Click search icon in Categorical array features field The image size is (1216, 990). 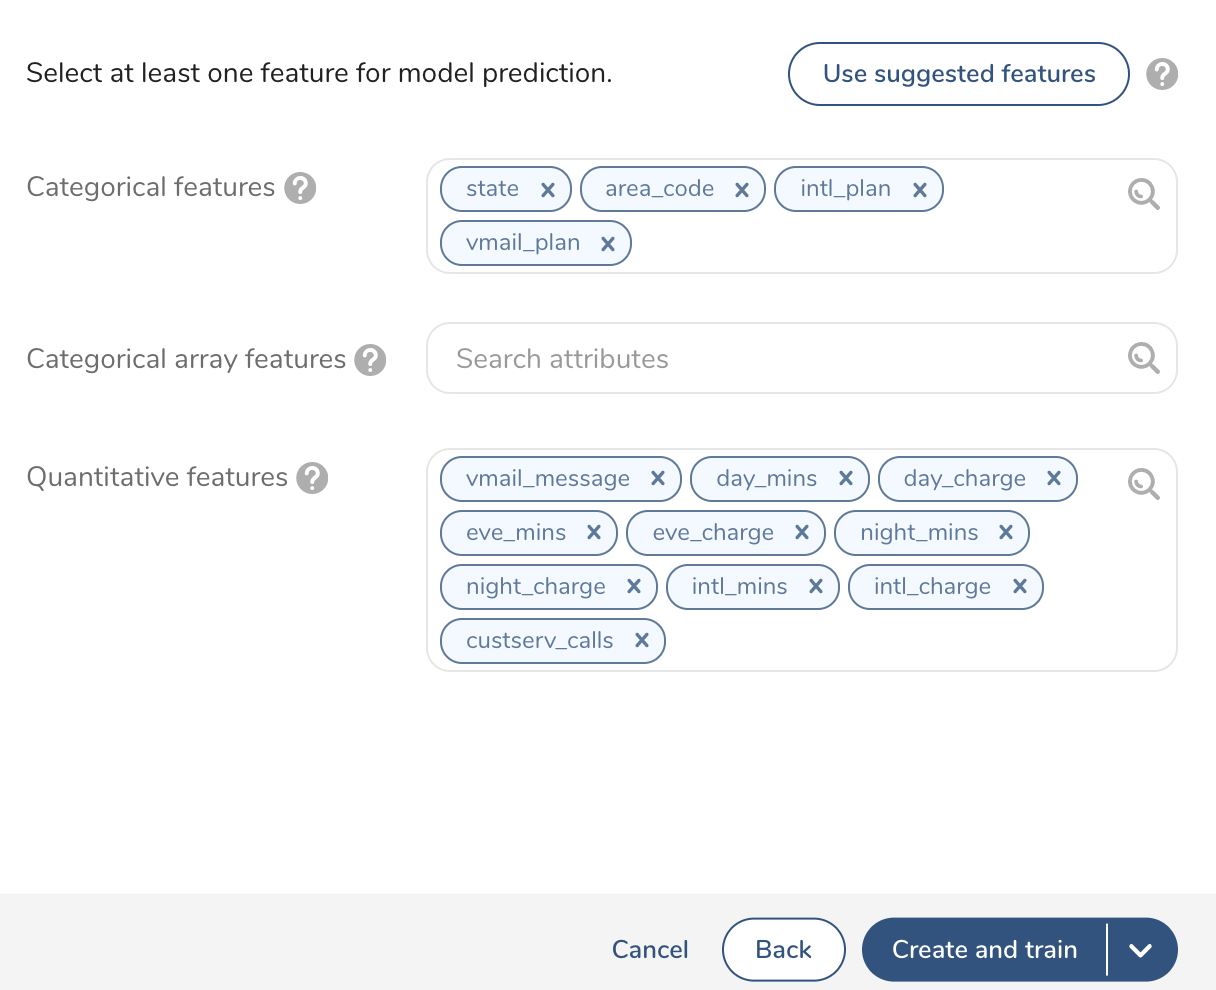1143,358
